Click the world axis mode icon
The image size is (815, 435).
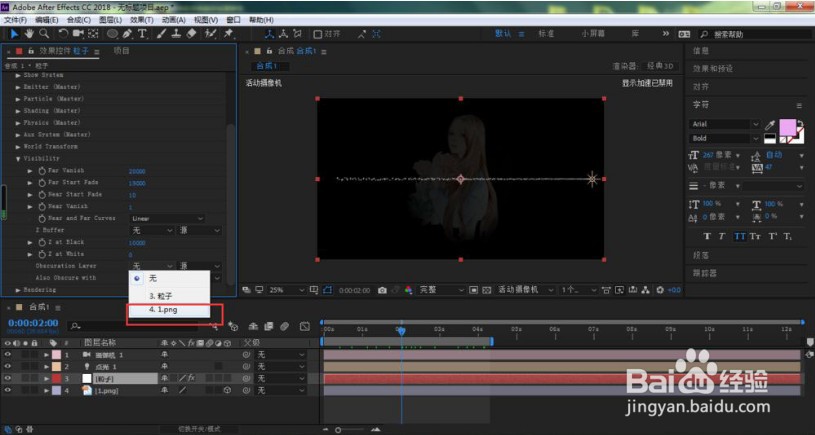click(x=283, y=34)
